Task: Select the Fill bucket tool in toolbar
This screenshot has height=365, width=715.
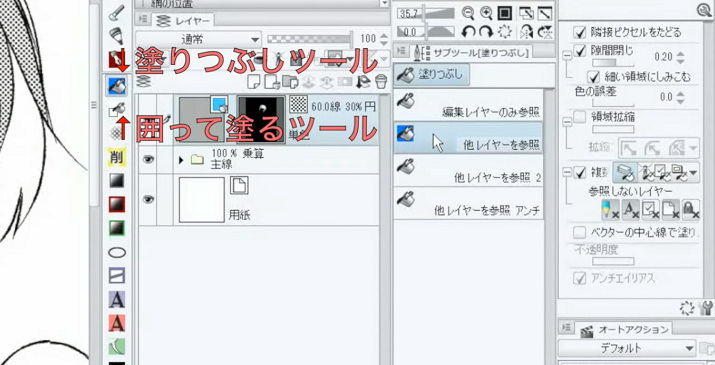Action: (x=117, y=85)
